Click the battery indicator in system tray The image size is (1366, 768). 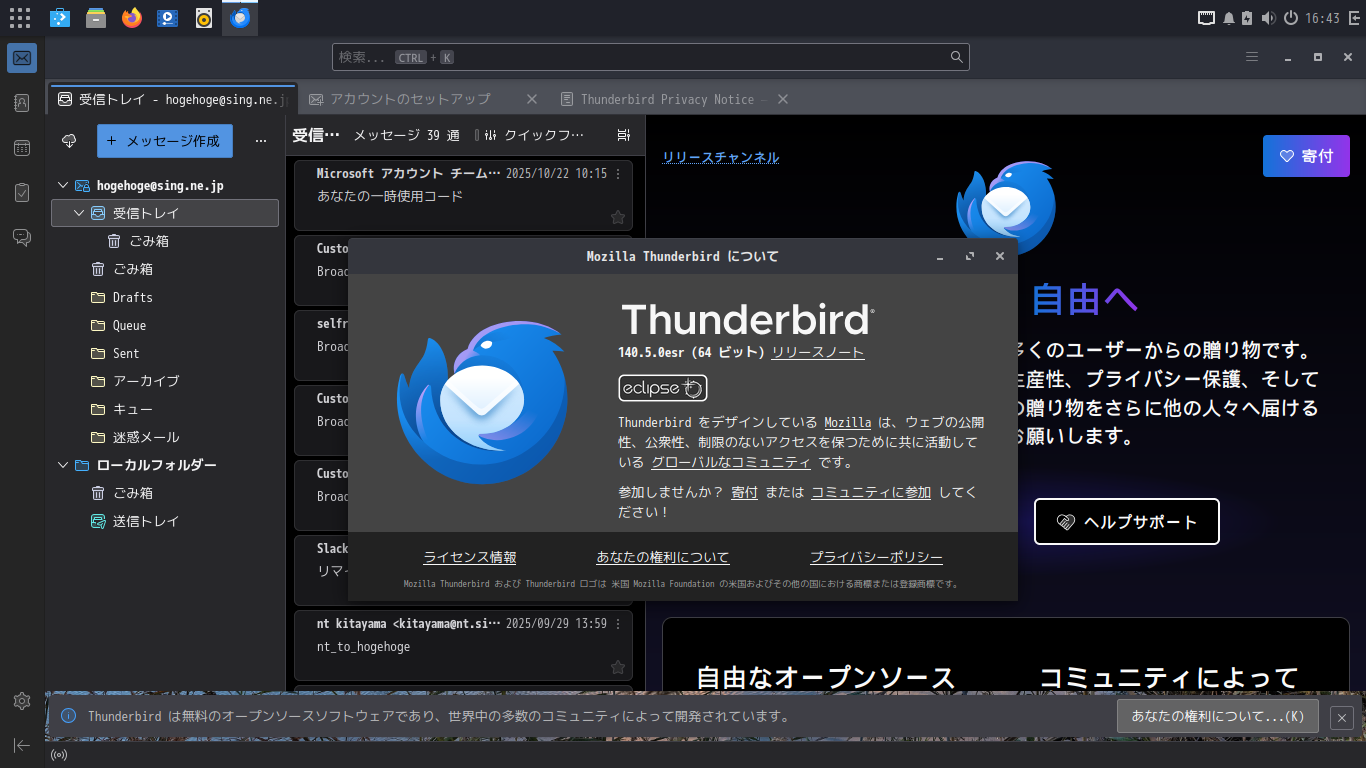[1247, 18]
